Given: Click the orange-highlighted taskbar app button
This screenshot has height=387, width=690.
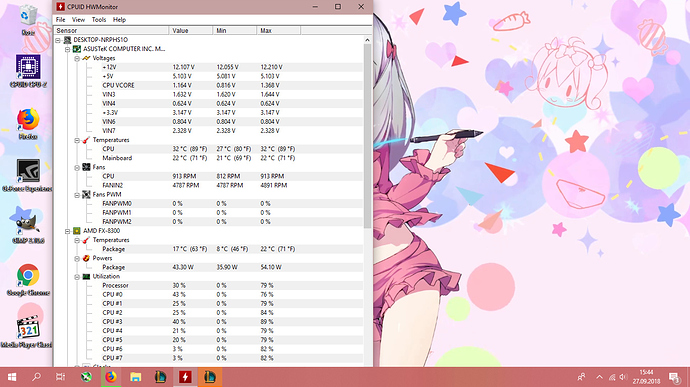Looking at the screenshot, I should [x=209, y=377].
